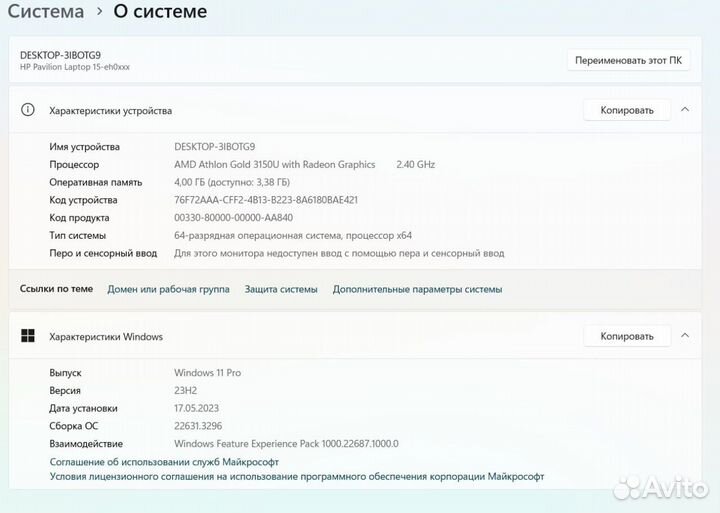Click the Перо и сенсорный ввод label
Viewport: 720px width, 513px height.
coord(103,254)
